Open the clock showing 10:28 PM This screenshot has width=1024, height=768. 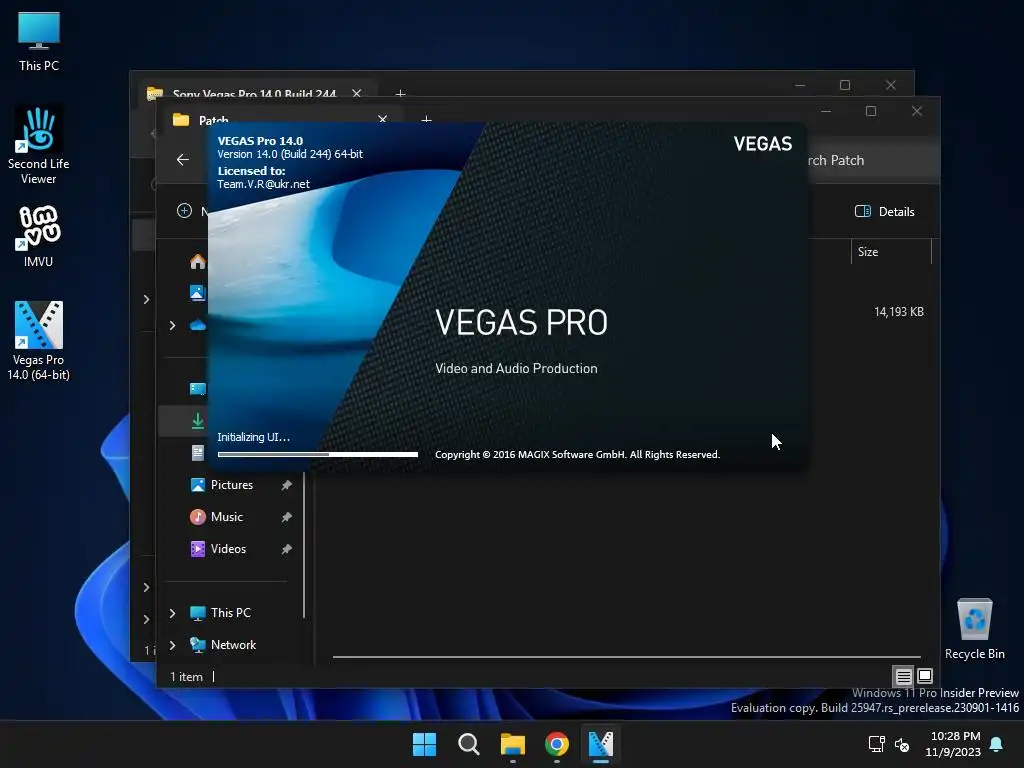pos(953,744)
